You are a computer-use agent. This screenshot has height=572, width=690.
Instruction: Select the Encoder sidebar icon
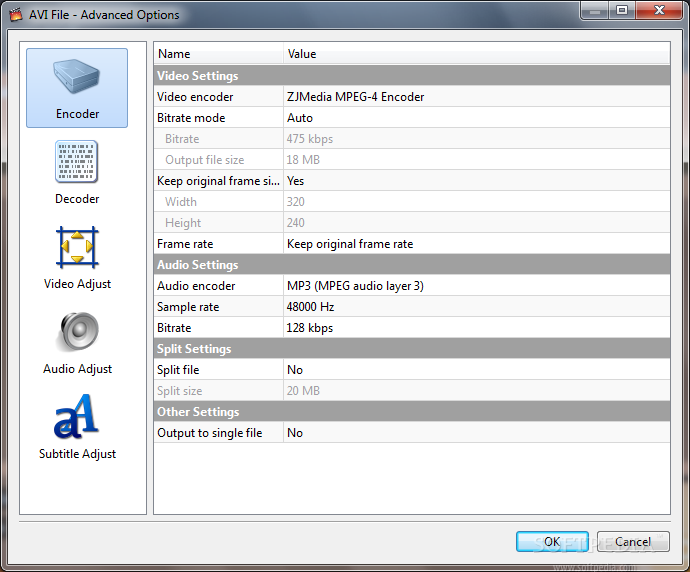point(77,88)
